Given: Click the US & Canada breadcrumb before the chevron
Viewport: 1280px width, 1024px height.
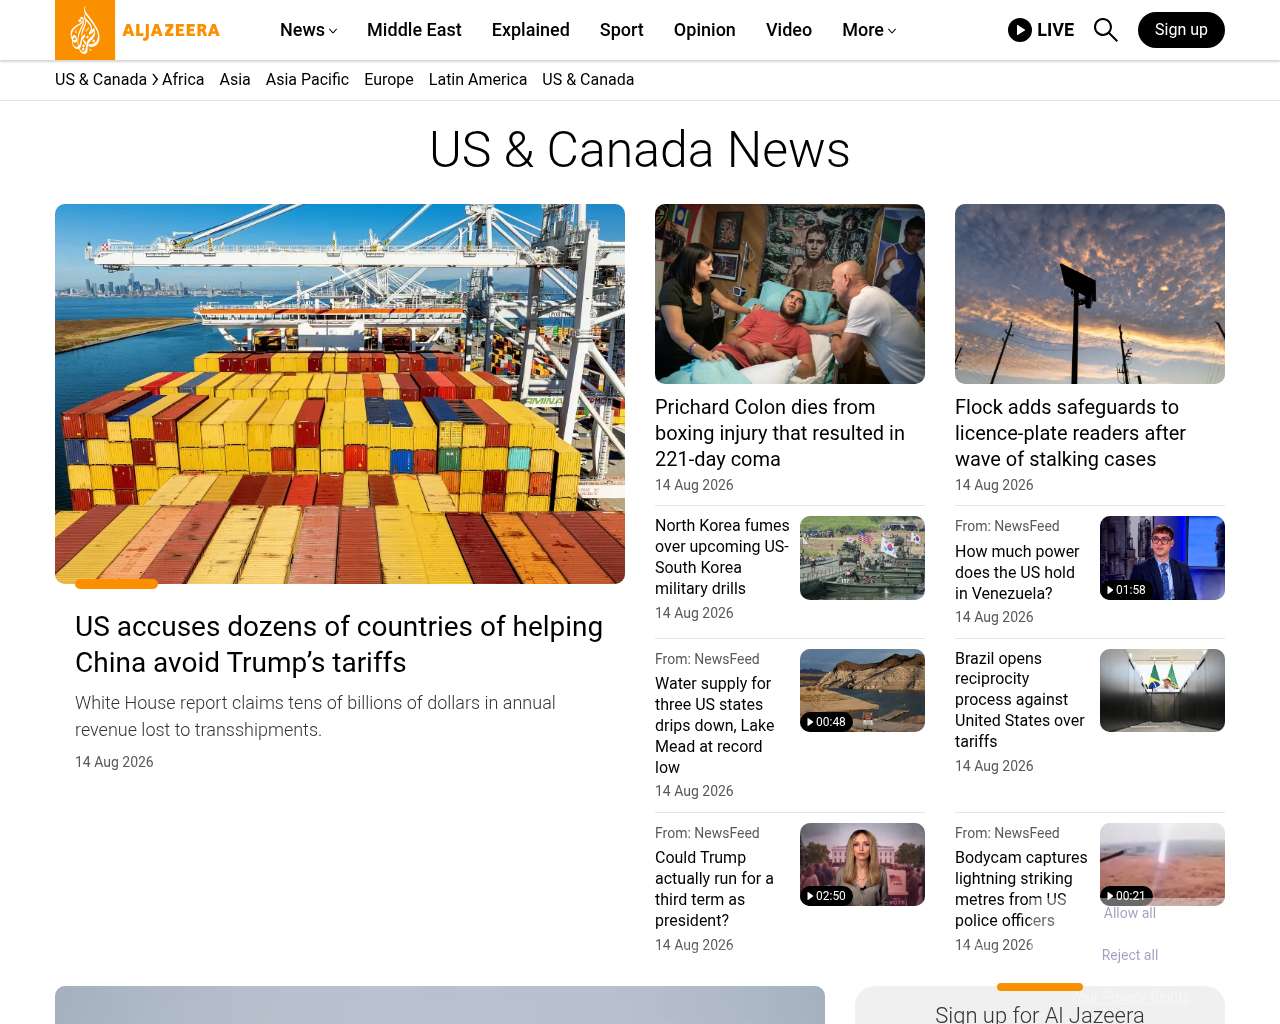Looking at the screenshot, I should pyautogui.click(x=101, y=79).
